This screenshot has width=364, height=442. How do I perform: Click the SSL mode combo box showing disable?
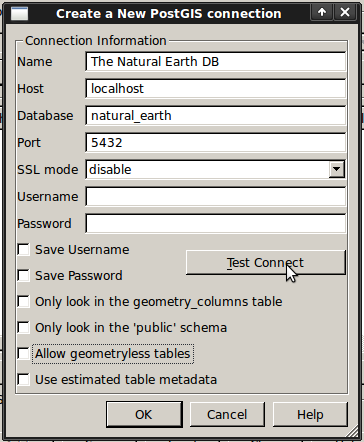click(216, 170)
